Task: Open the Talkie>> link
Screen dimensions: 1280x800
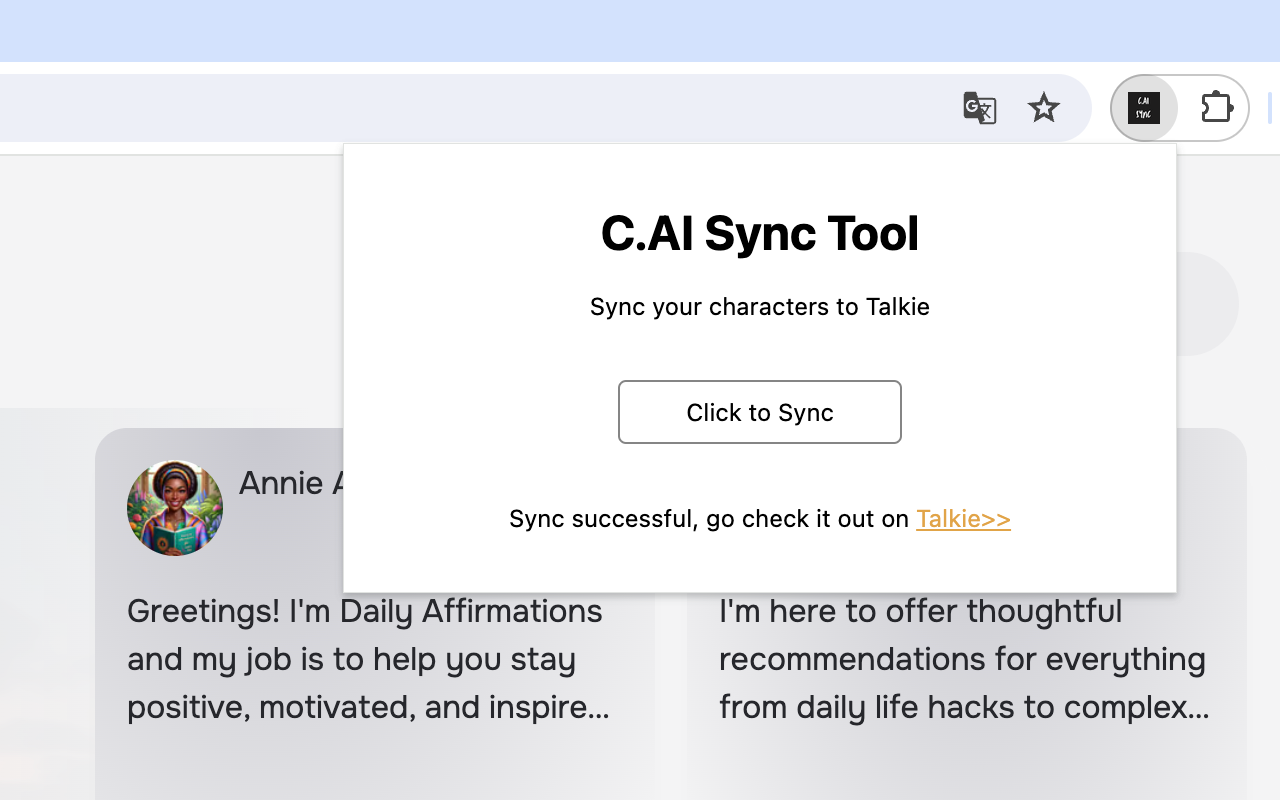Action: [x=963, y=519]
